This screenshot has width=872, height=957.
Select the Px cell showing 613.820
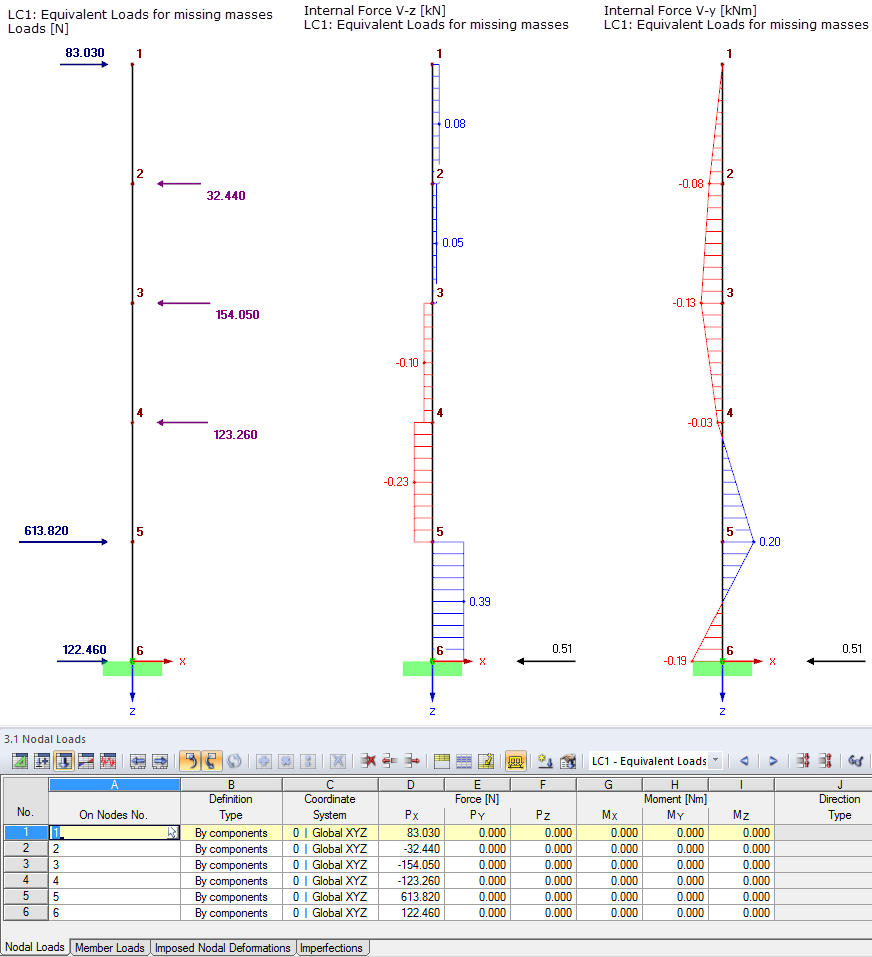(411, 897)
